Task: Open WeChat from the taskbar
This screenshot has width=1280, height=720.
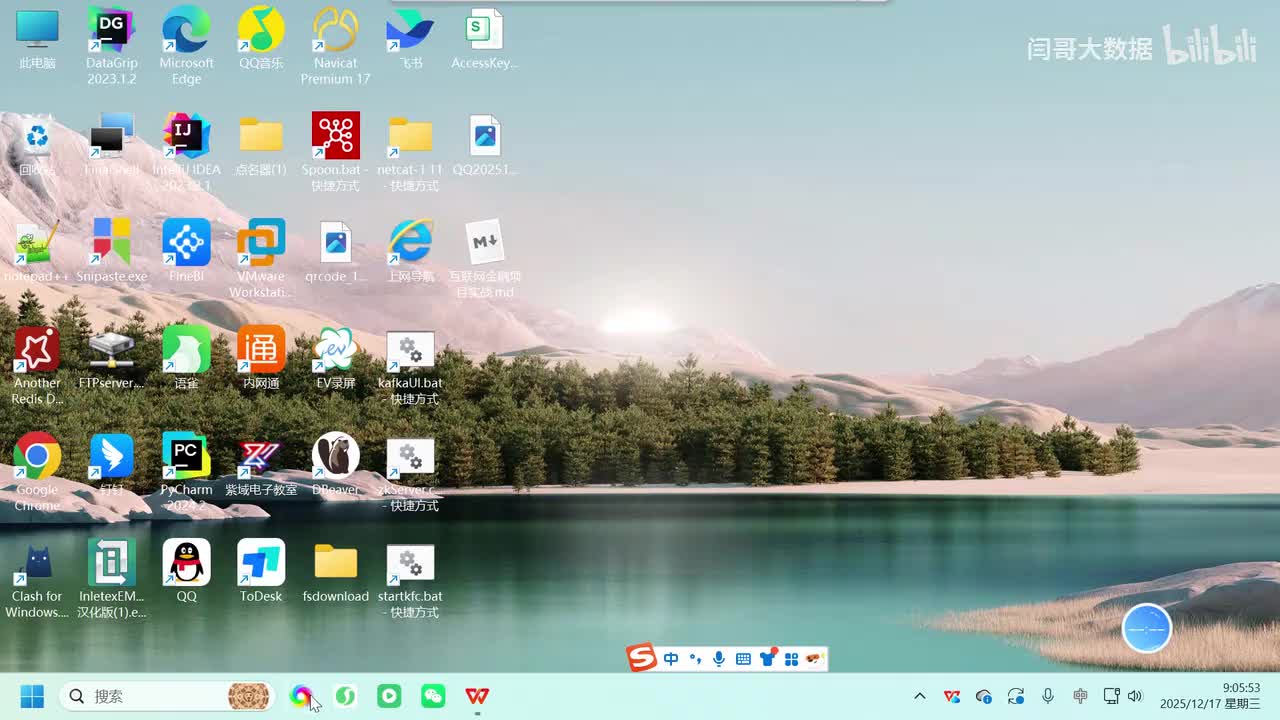Action: (433, 696)
